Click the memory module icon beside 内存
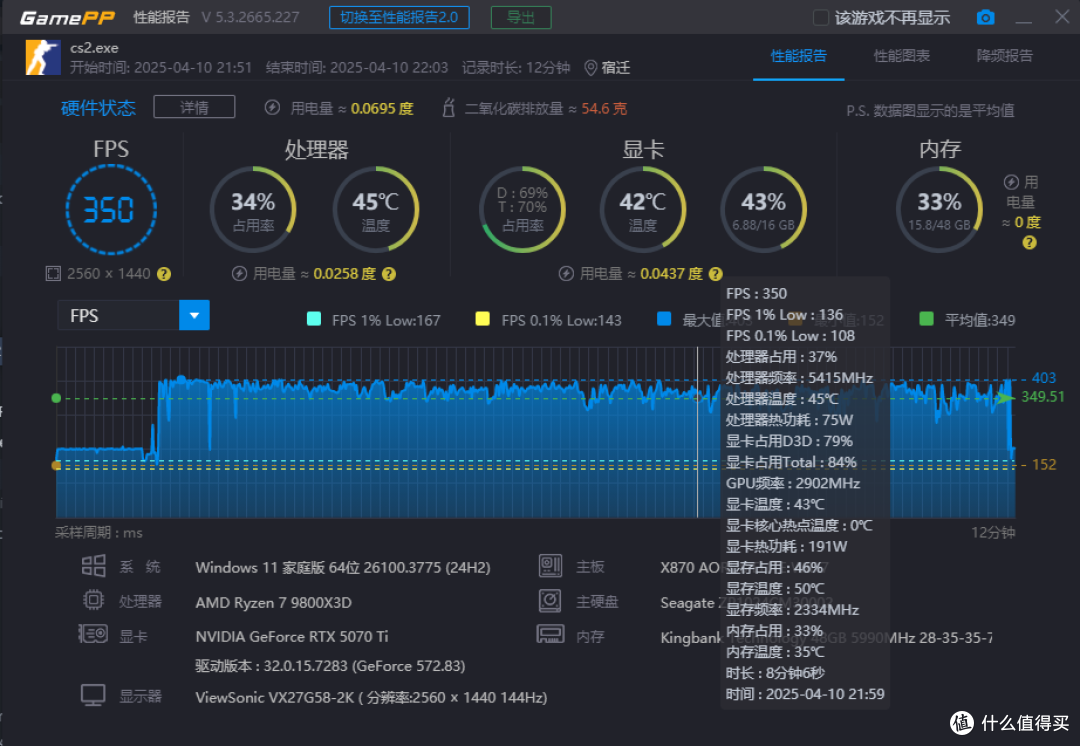The width and height of the screenshot is (1080, 746). [x=550, y=634]
